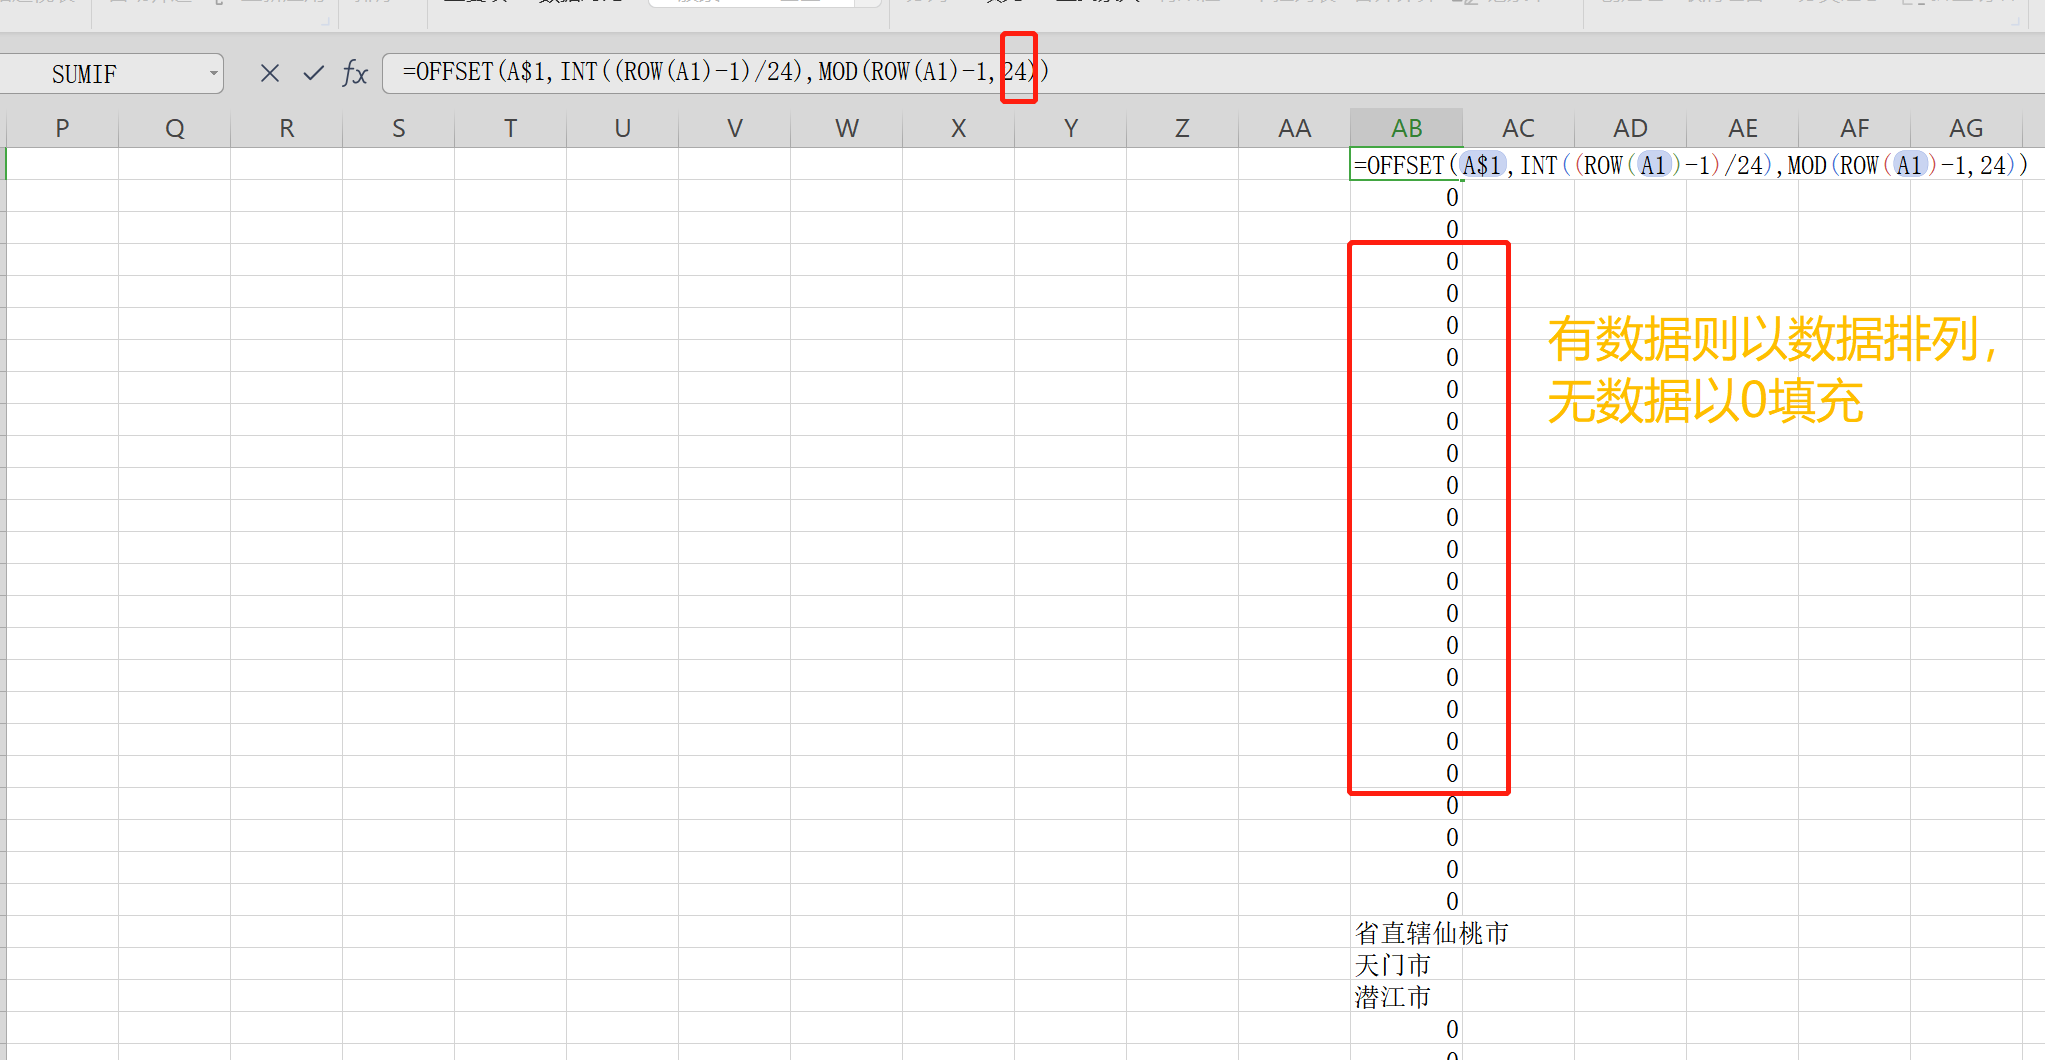The width and height of the screenshot is (2045, 1060).
Task: Cancel formula entry with the X icon
Action: point(269,73)
